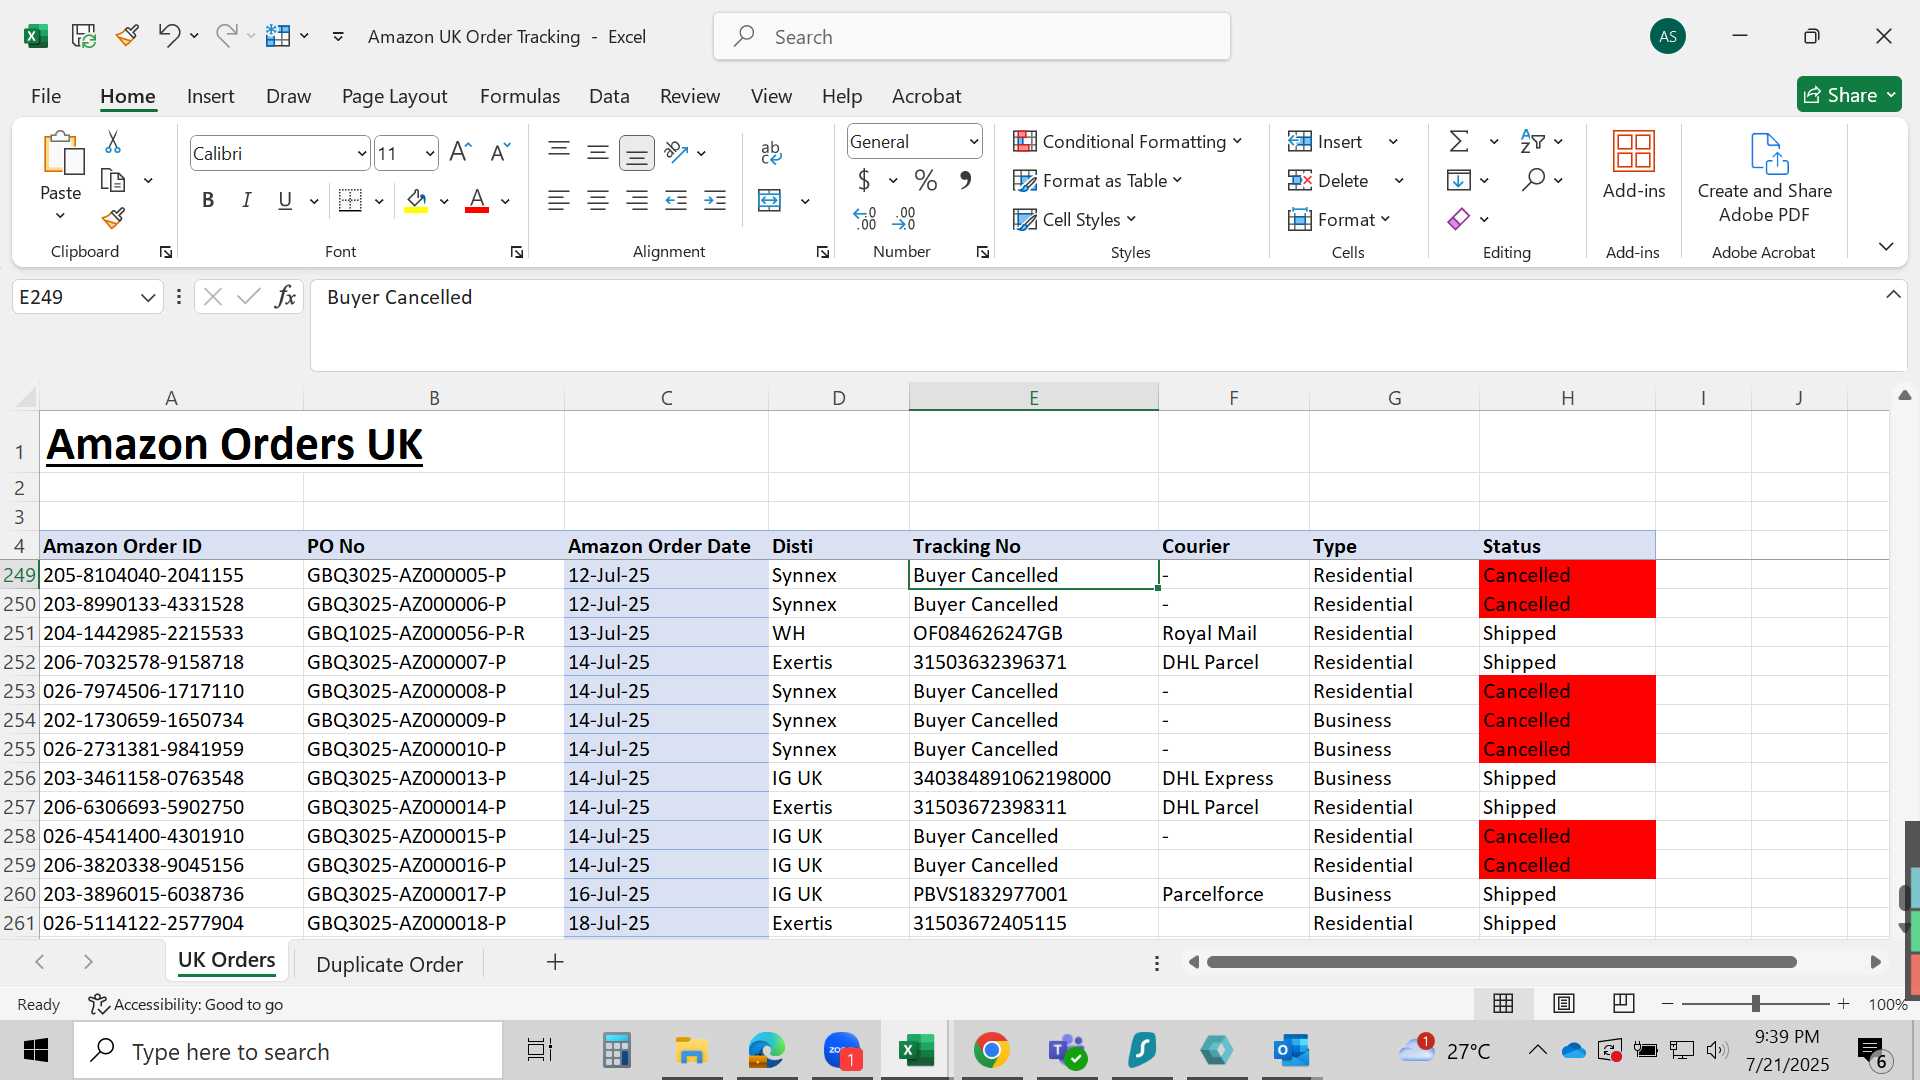The image size is (1920, 1080).
Task: Click Decrease Indent icon
Action: tap(676, 201)
